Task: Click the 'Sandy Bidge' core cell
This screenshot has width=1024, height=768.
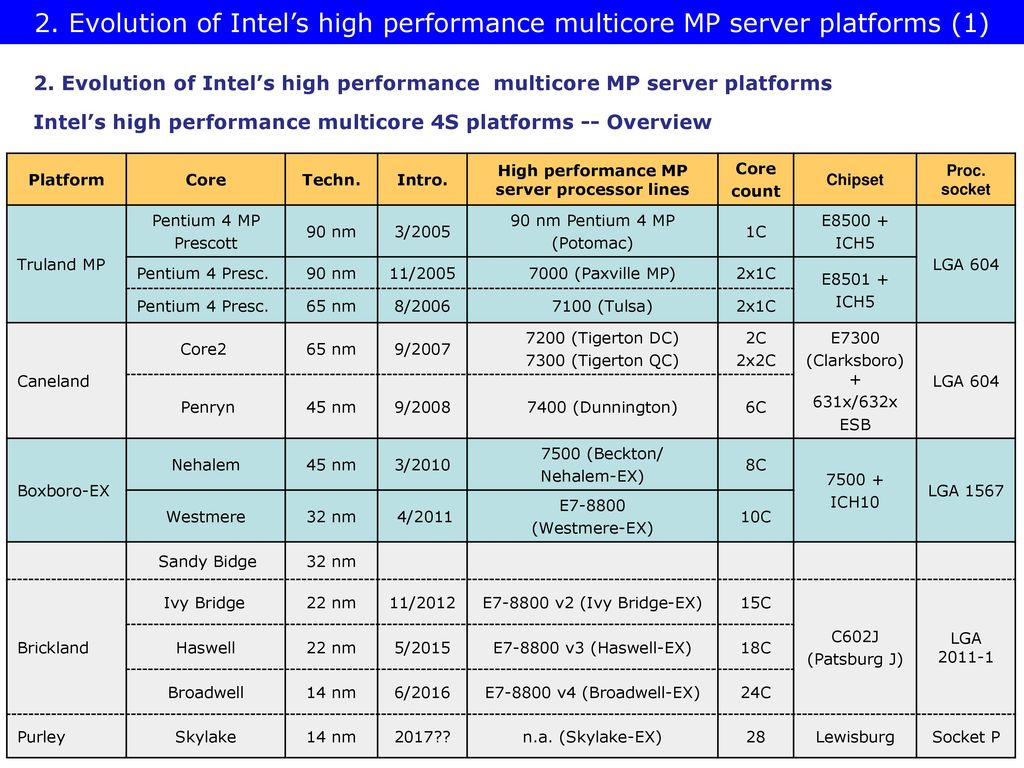Action: pos(206,561)
